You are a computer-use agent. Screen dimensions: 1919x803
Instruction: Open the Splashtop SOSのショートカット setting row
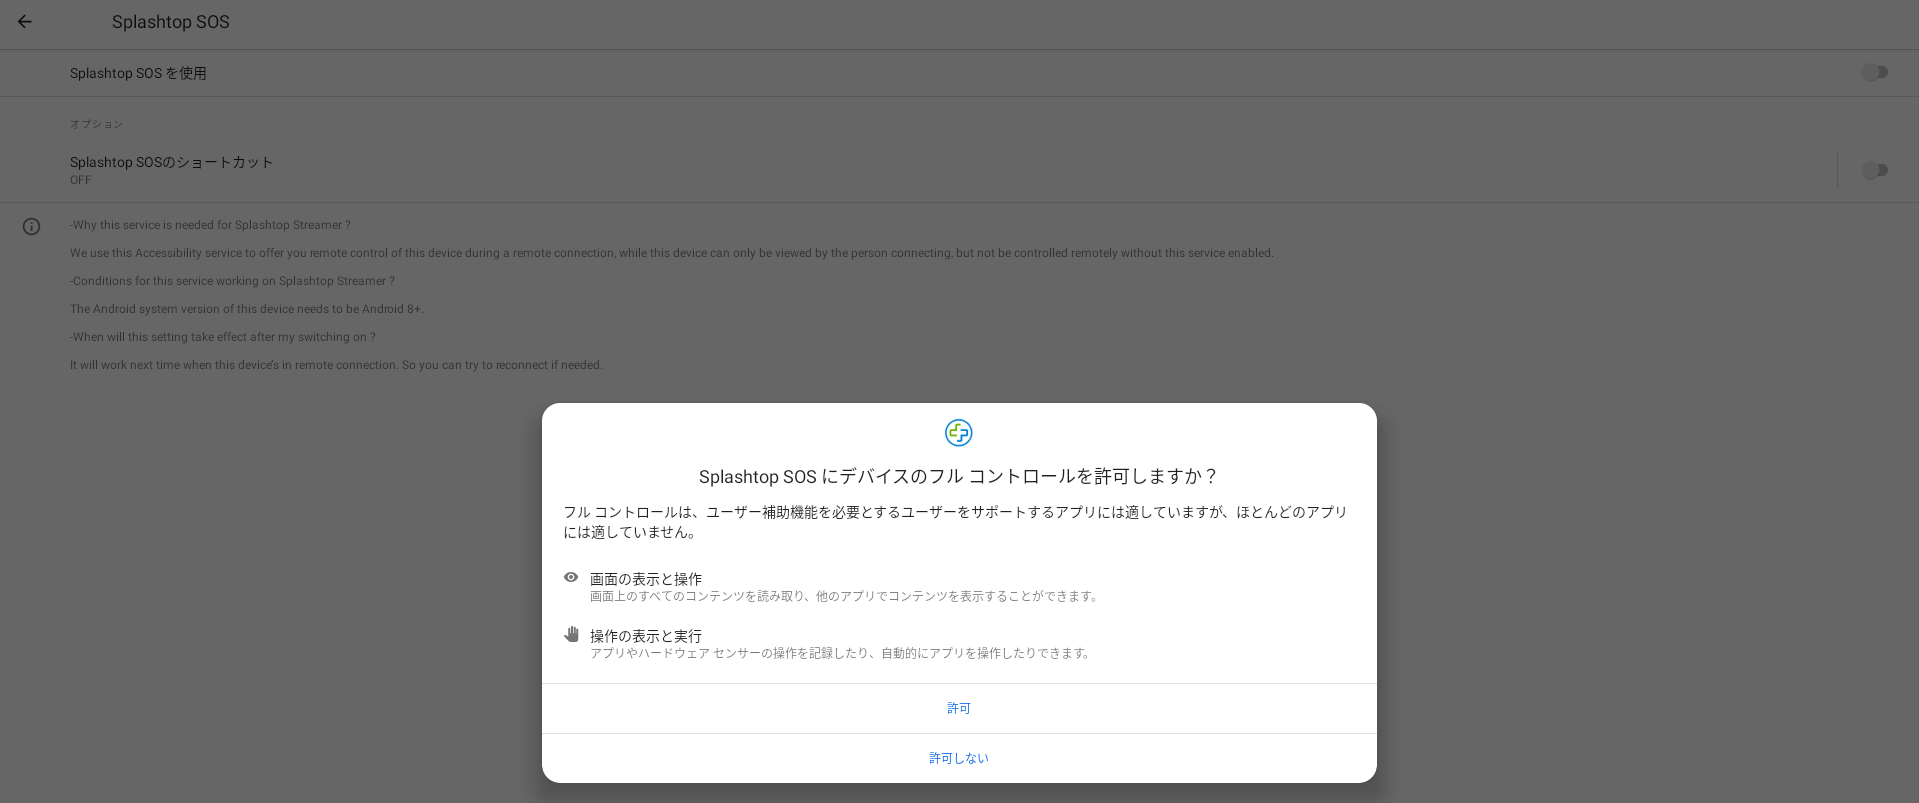click(x=918, y=170)
